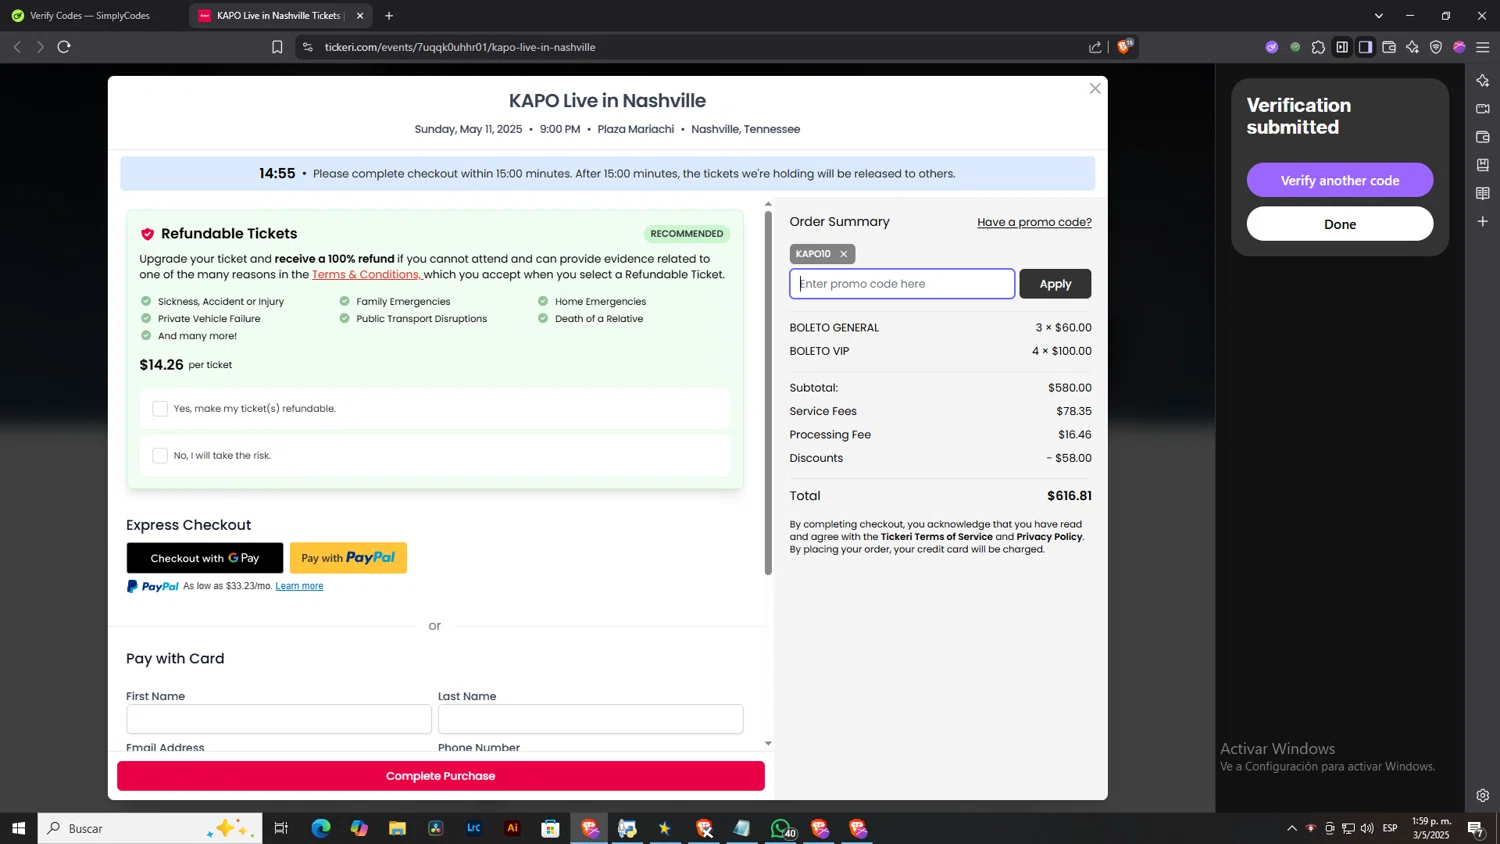The height and width of the screenshot is (844, 1500).
Task: Open the reading list icon in sidebar
Action: click(x=1483, y=193)
